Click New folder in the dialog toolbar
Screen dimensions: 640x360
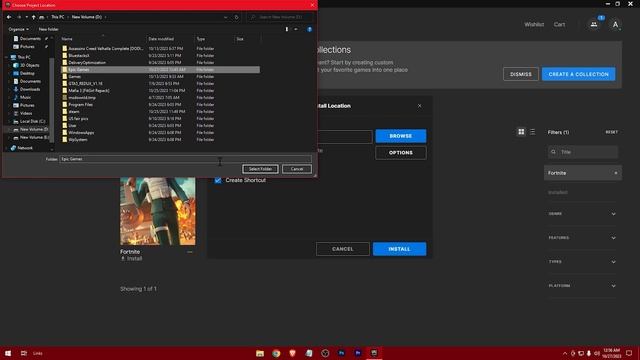[49, 29]
